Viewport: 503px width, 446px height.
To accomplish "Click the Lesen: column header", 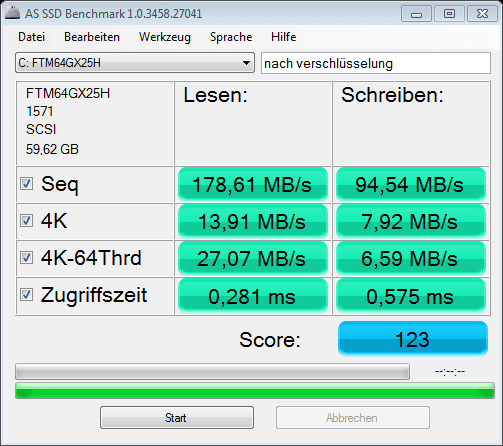I will (x=216, y=95).
